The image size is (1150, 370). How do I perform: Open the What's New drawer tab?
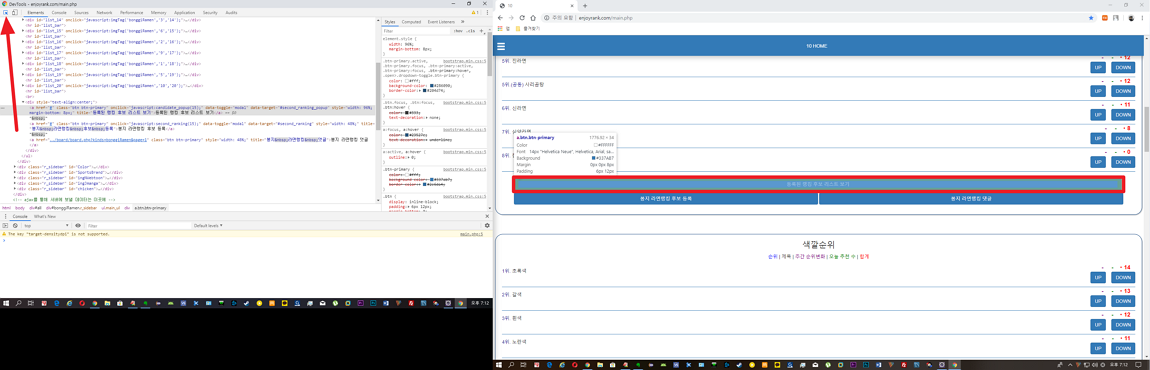[44, 217]
